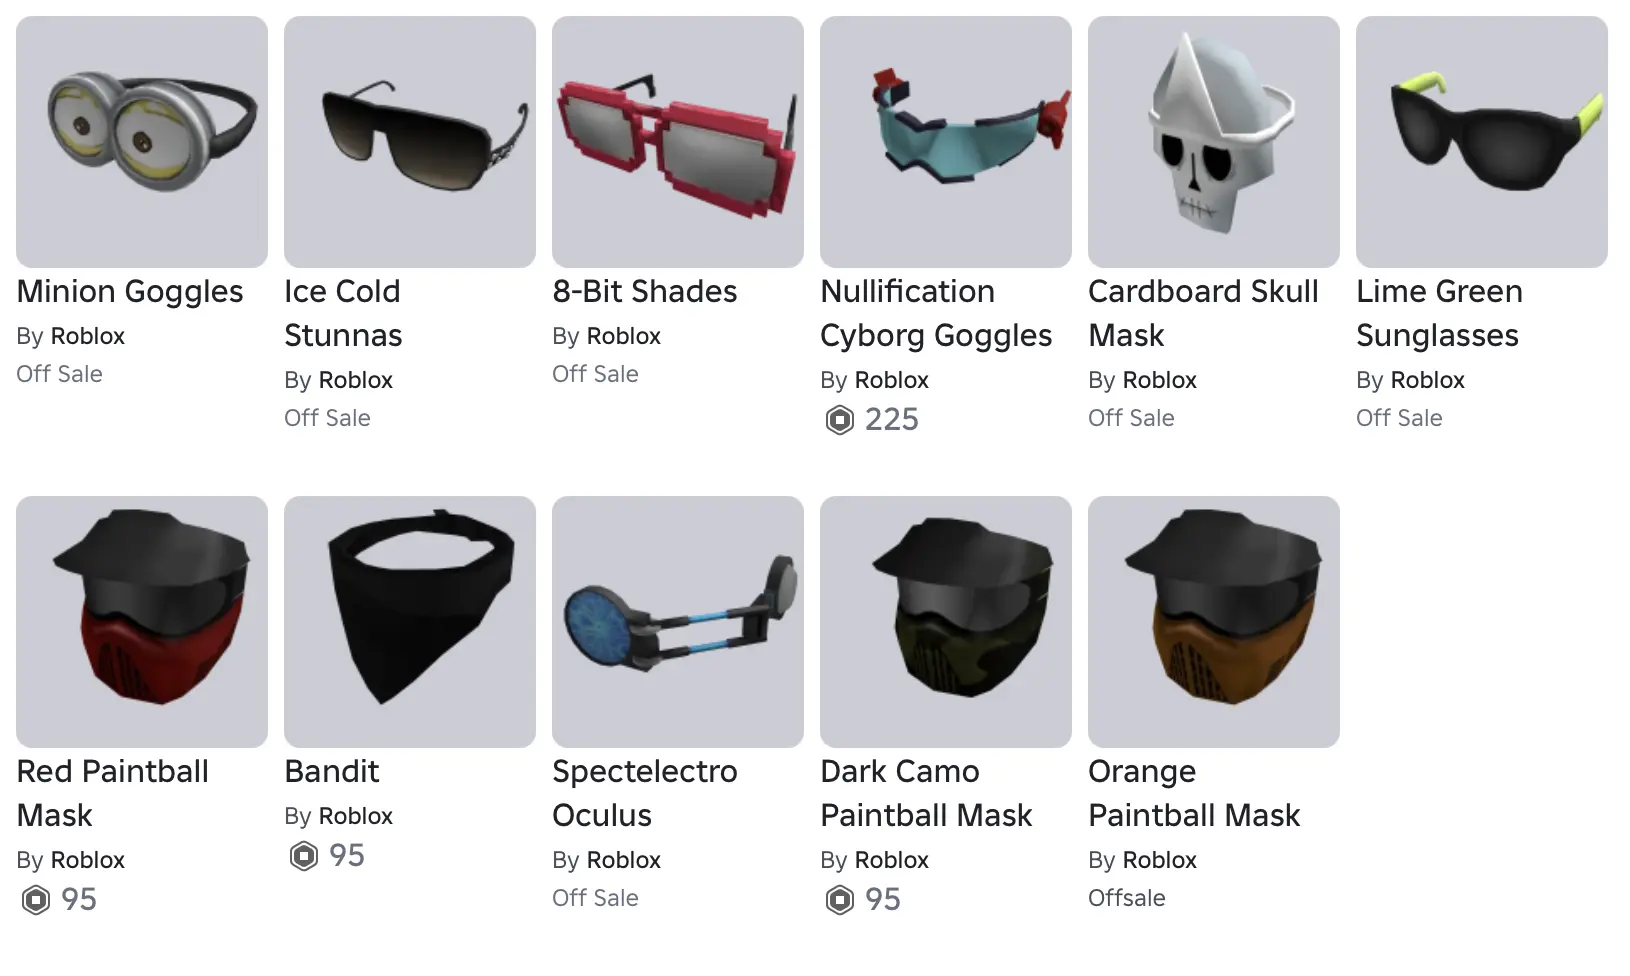Click the Spectelectro Oculus title text
The width and height of the screenshot is (1630, 976).
coord(645,793)
